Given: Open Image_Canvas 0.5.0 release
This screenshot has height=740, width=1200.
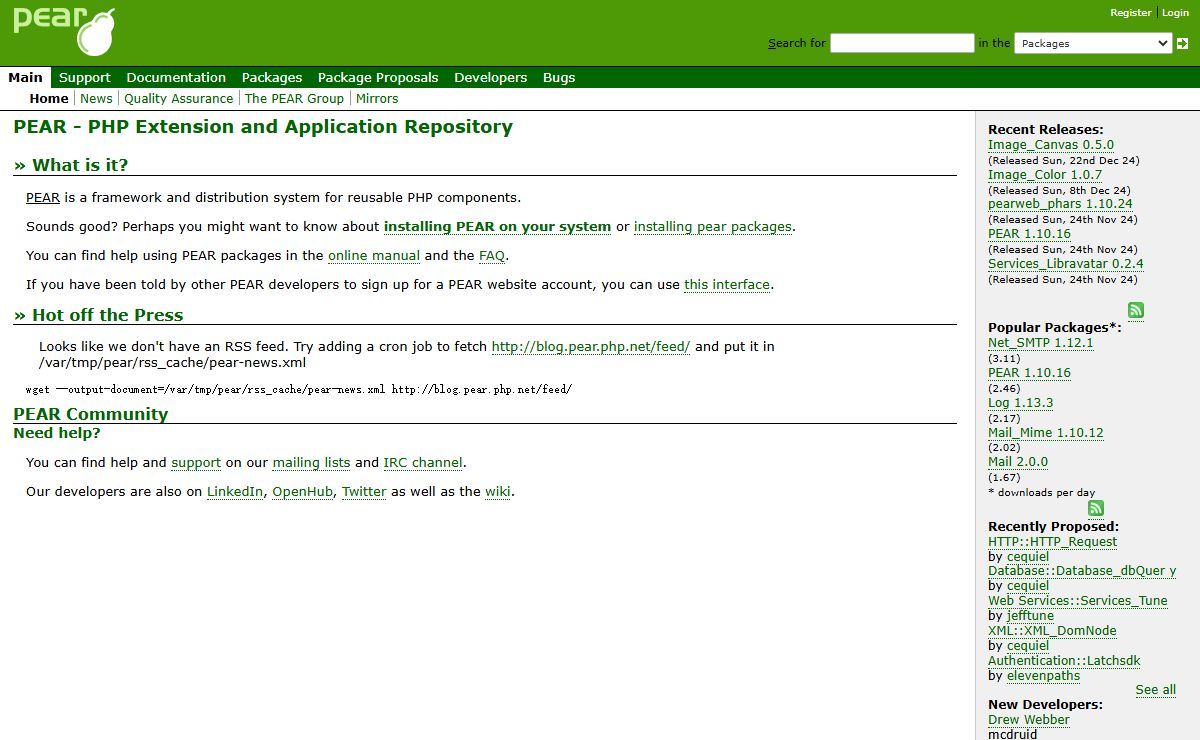Looking at the screenshot, I should point(1051,144).
